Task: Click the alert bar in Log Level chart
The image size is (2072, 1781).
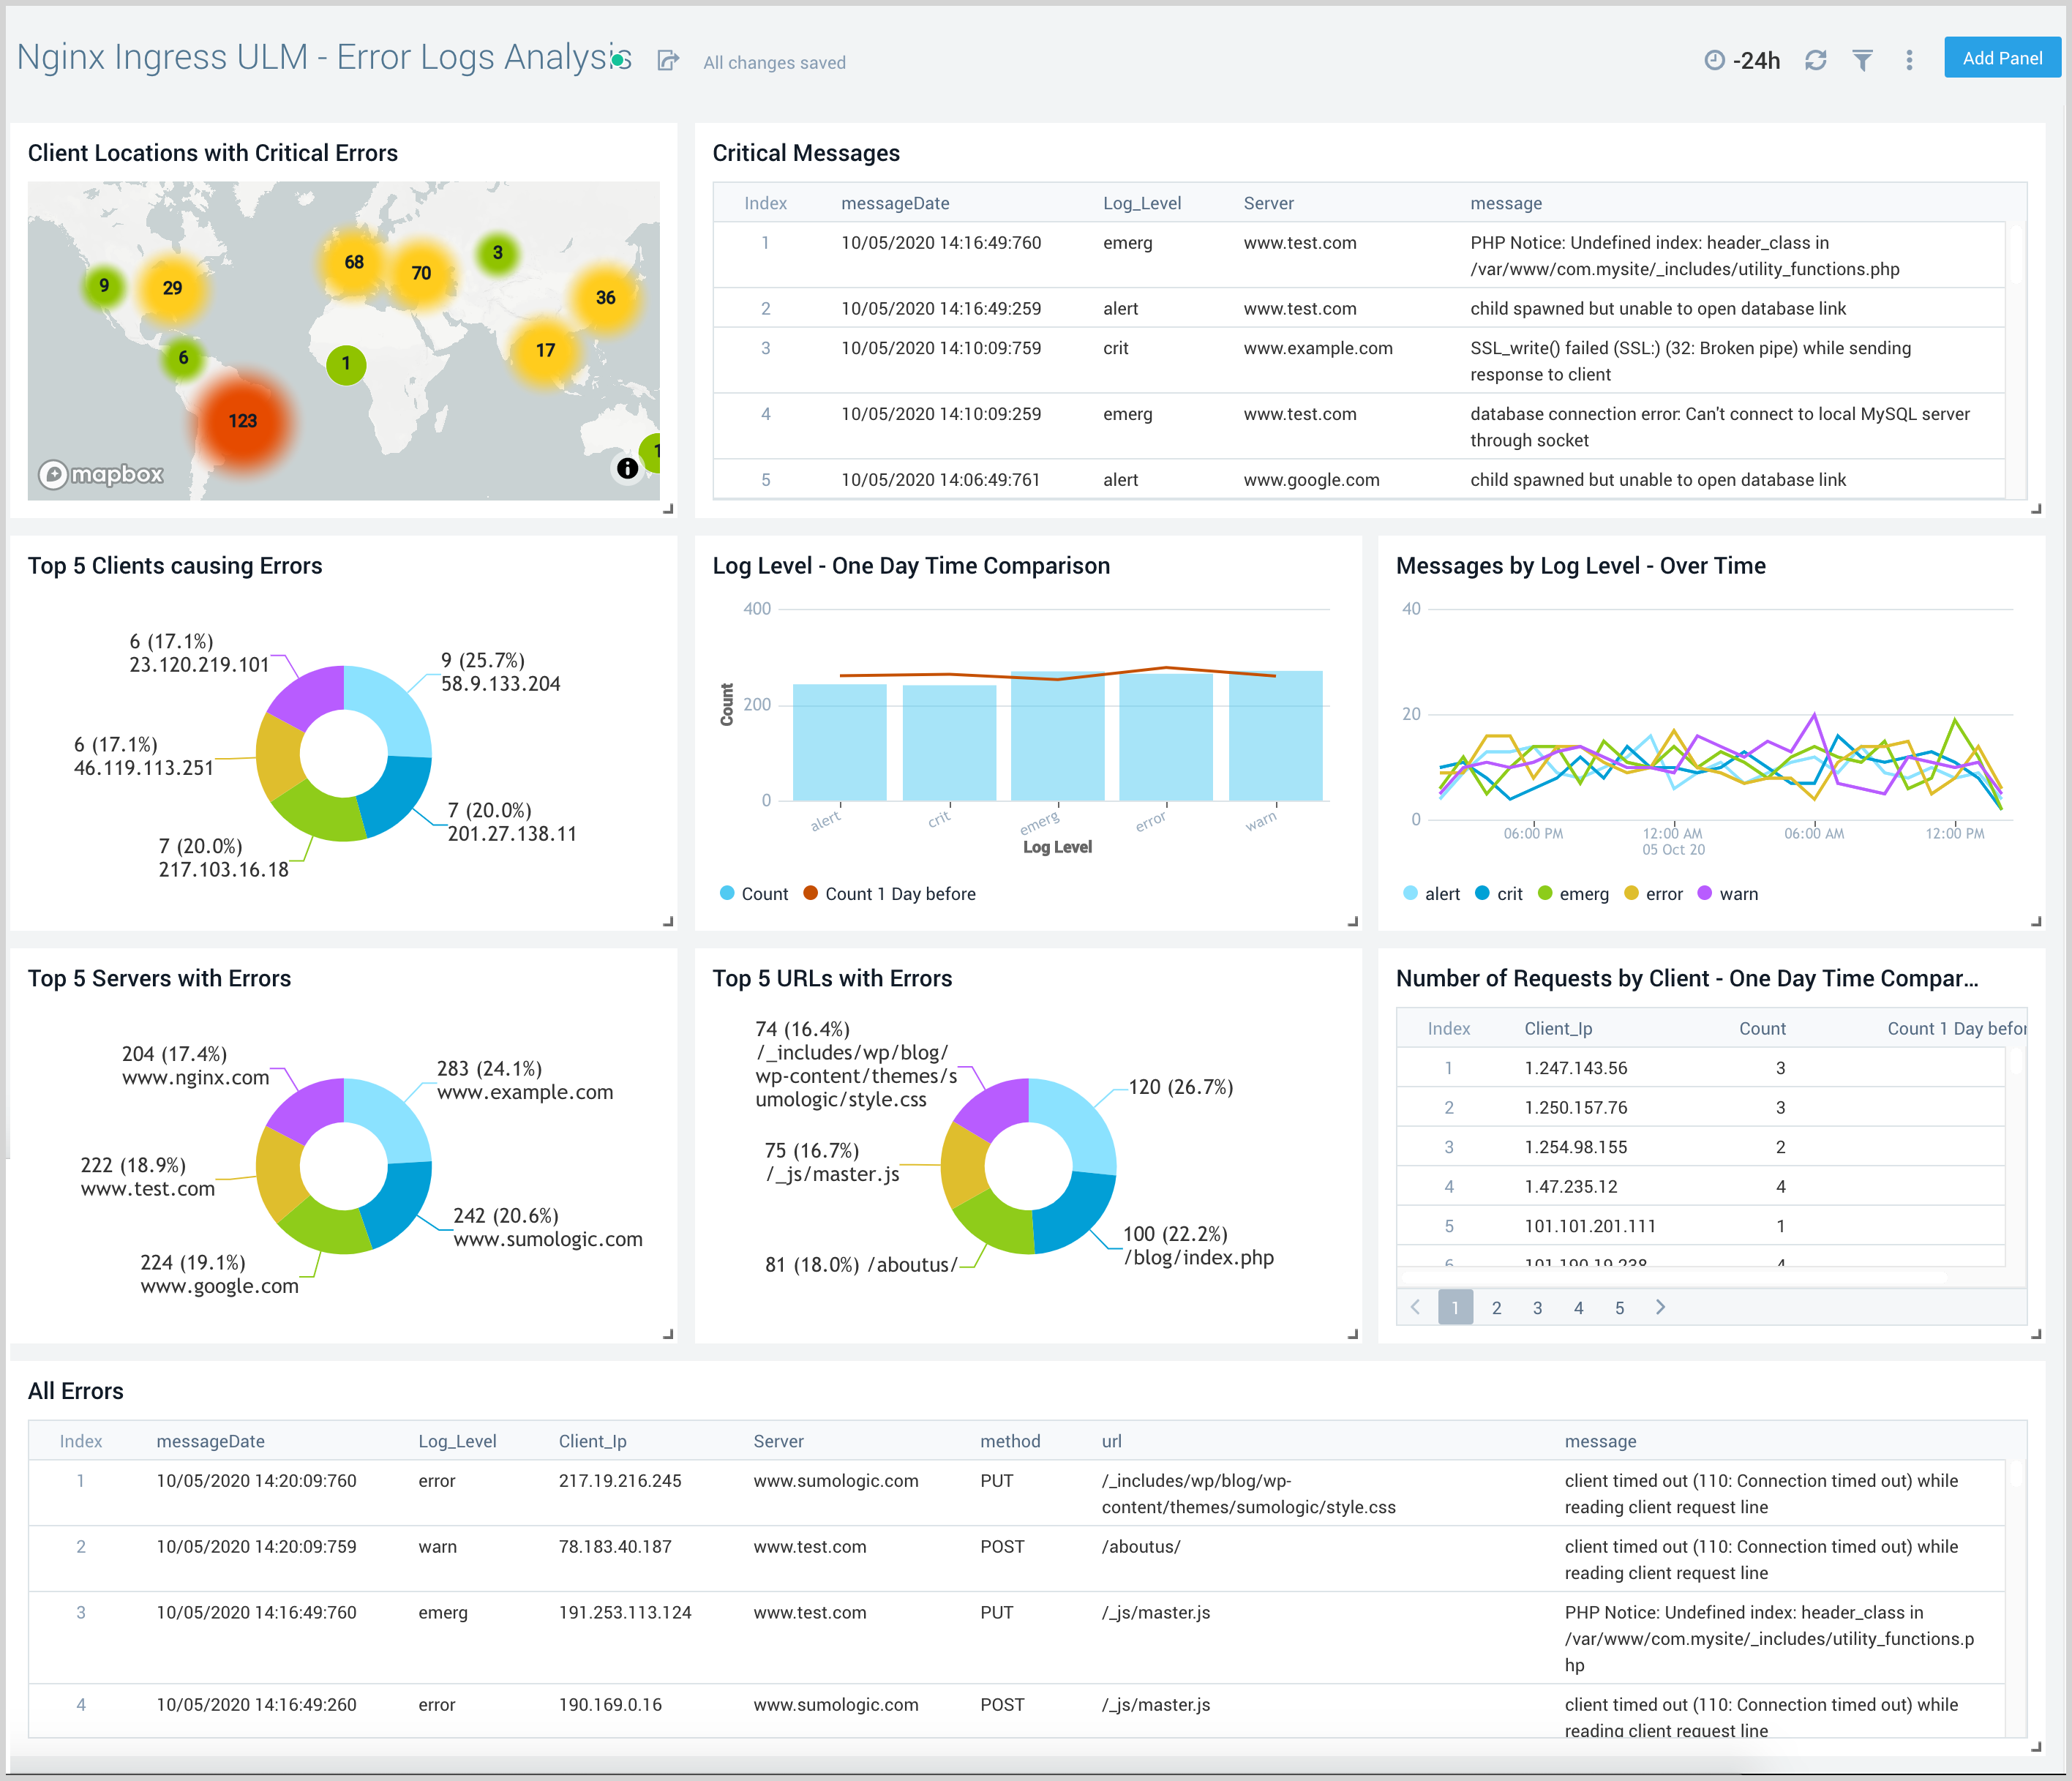Action: point(840,742)
